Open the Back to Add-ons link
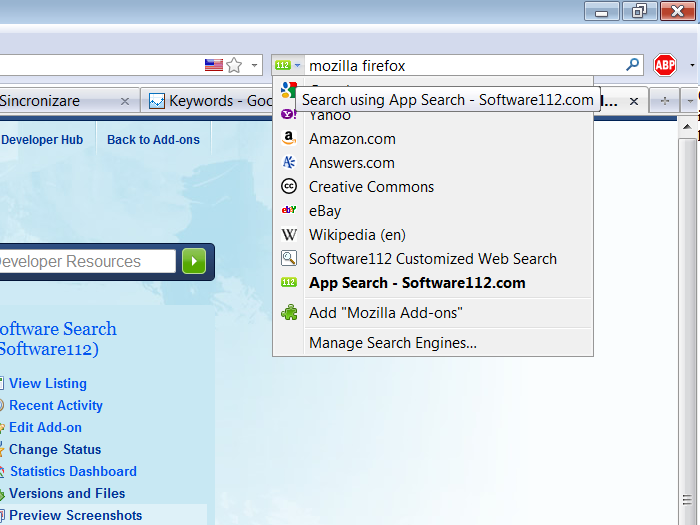700x525 pixels. pos(153,140)
